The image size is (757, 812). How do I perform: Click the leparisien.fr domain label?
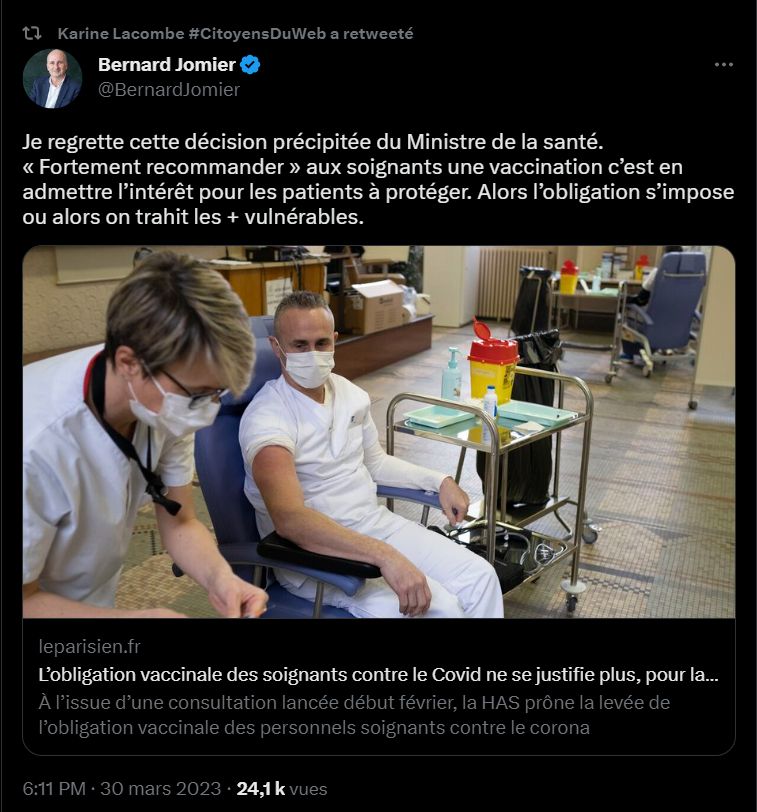[x=89, y=647]
